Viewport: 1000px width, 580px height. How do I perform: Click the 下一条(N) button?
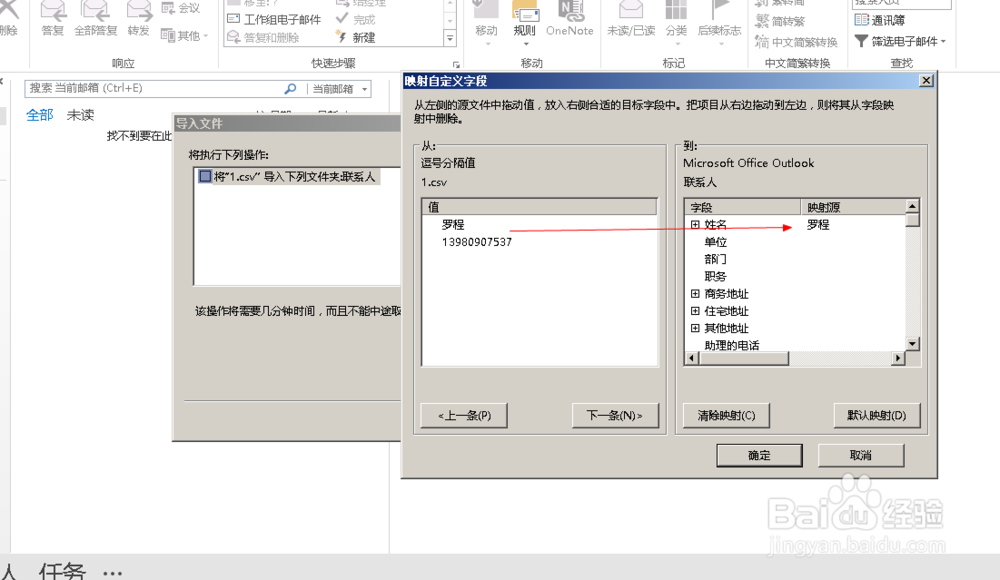pos(617,415)
